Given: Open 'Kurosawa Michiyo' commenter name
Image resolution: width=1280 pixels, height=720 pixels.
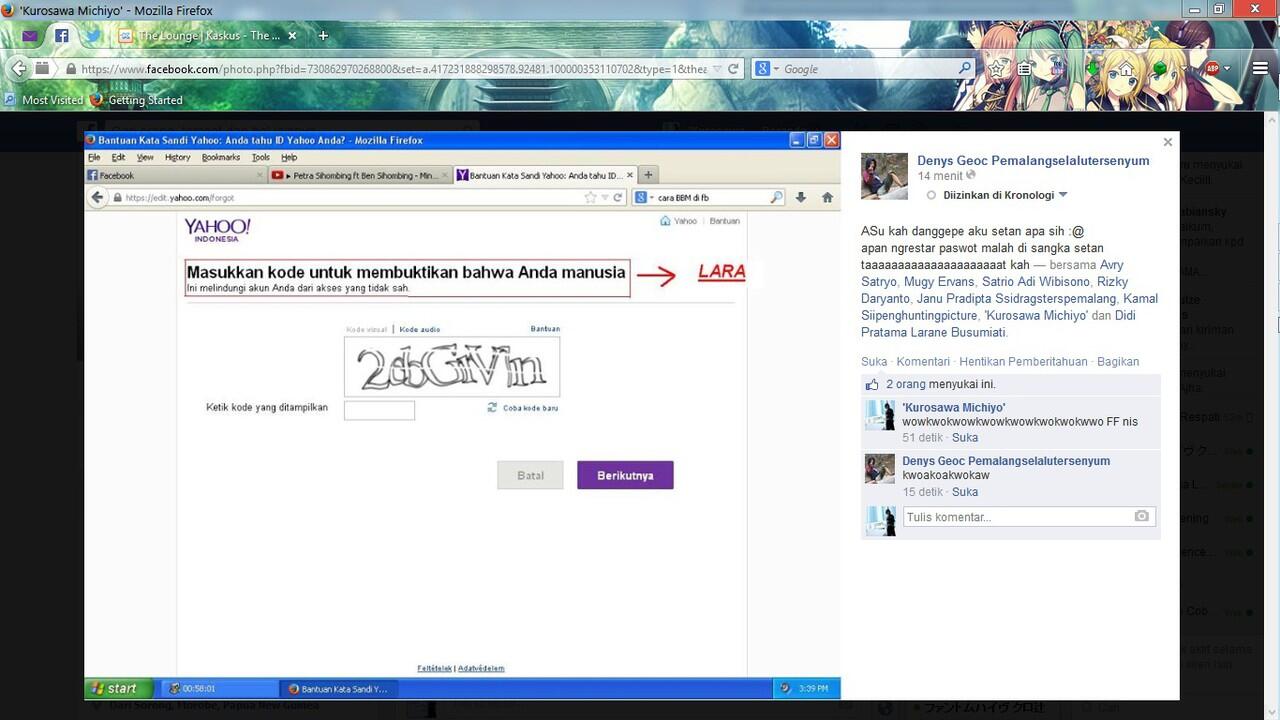Looking at the screenshot, I should coord(954,408).
